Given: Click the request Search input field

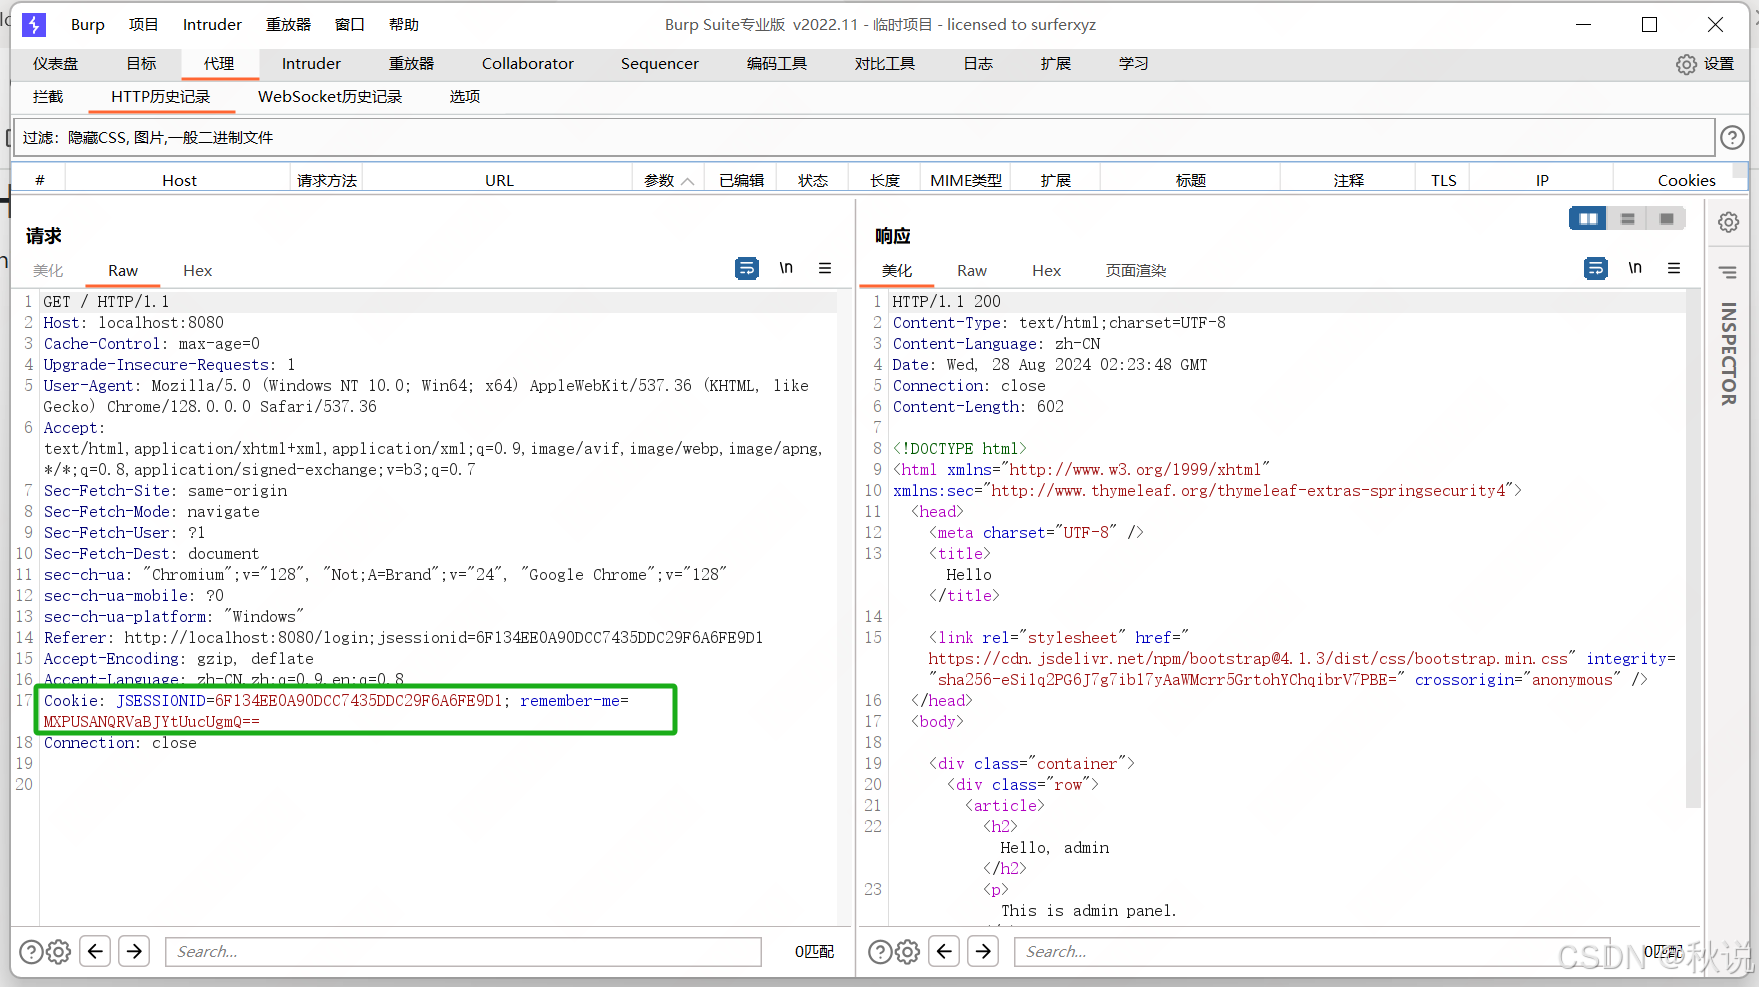Looking at the screenshot, I should (x=463, y=951).
